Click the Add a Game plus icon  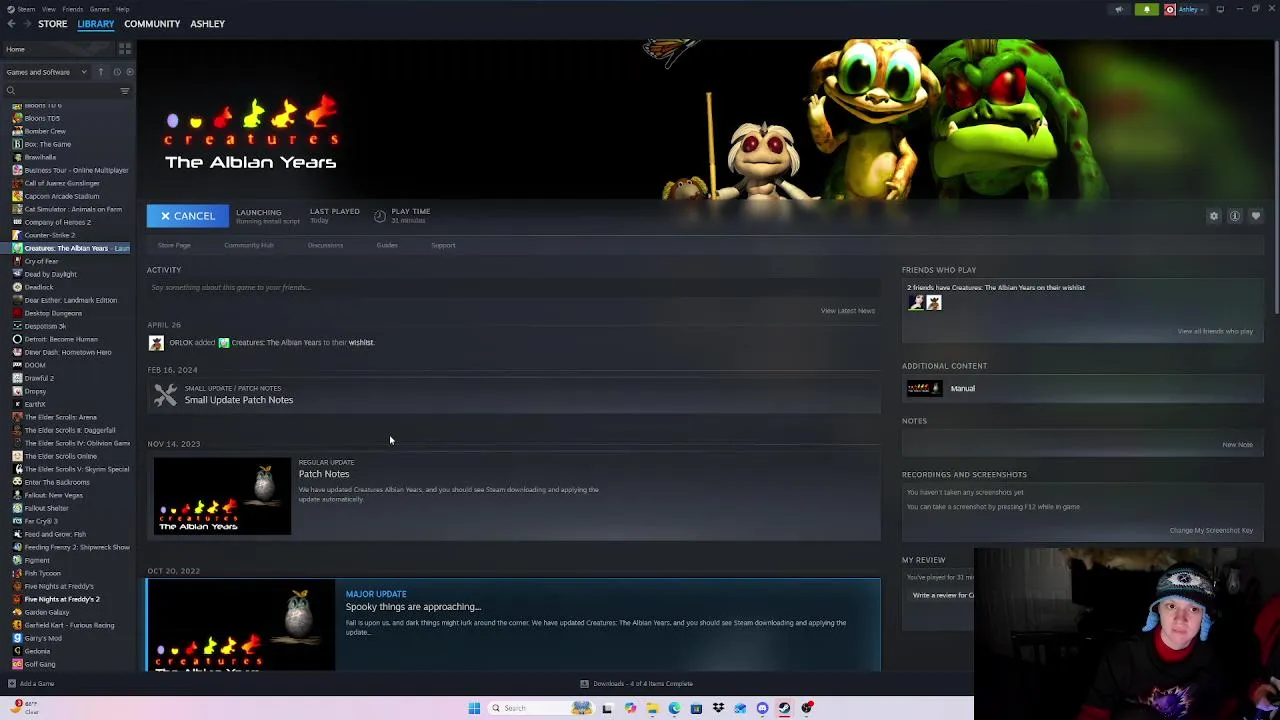[12, 684]
